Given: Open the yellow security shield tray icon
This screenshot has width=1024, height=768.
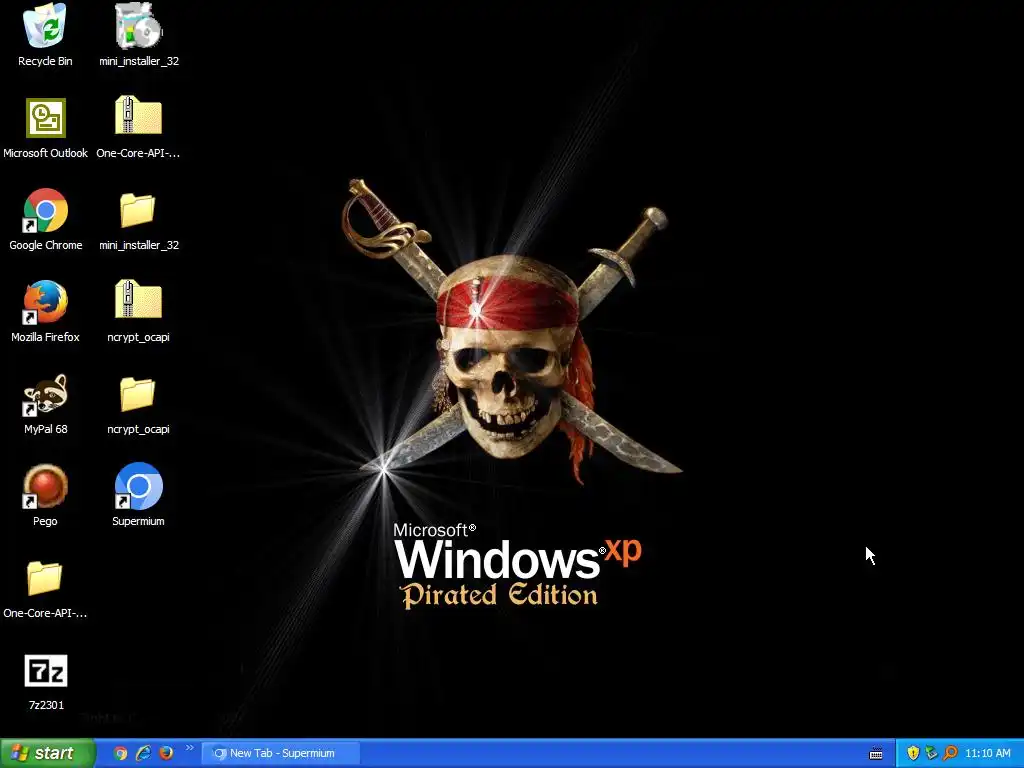Looking at the screenshot, I should tap(913, 753).
